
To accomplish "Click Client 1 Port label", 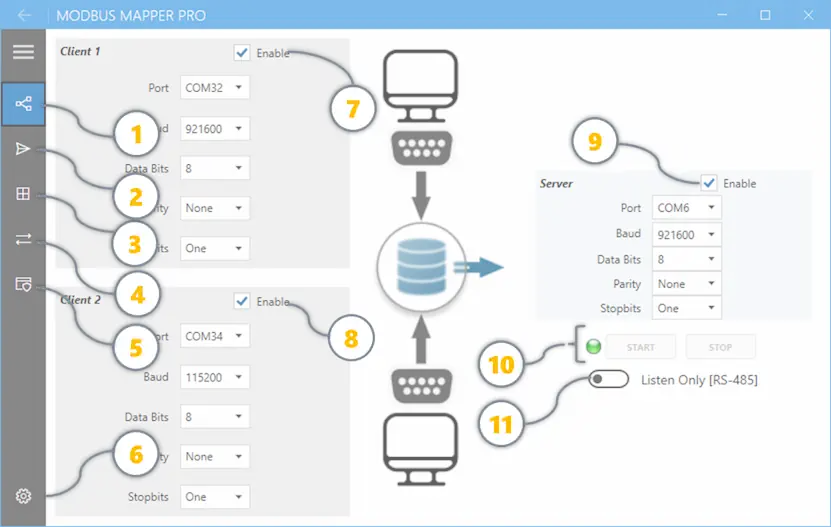I will (x=158, y=88).
